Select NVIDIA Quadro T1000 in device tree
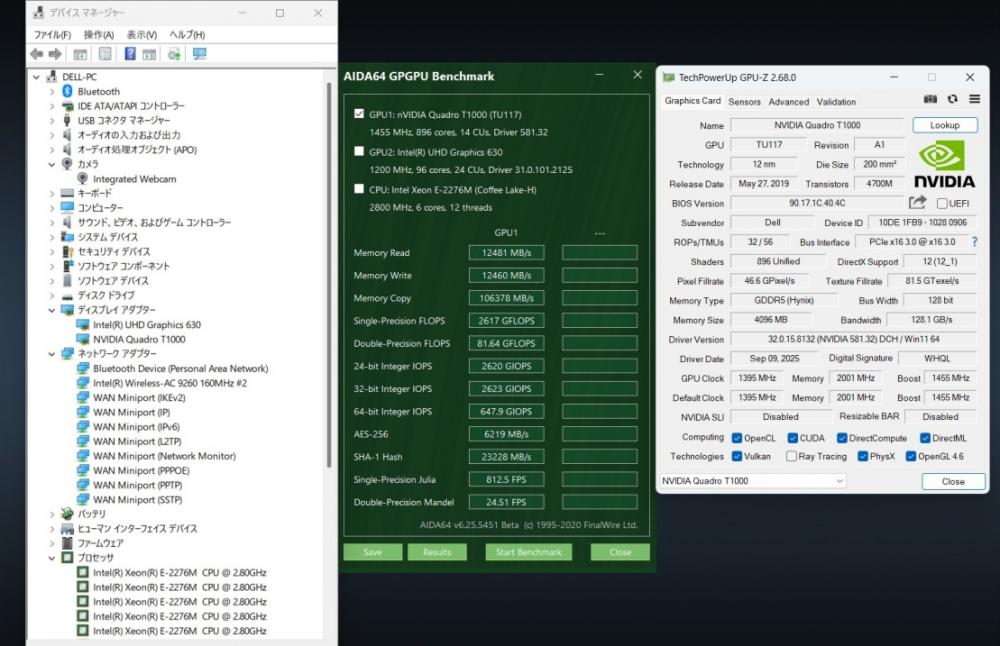 tap(139, 339)
